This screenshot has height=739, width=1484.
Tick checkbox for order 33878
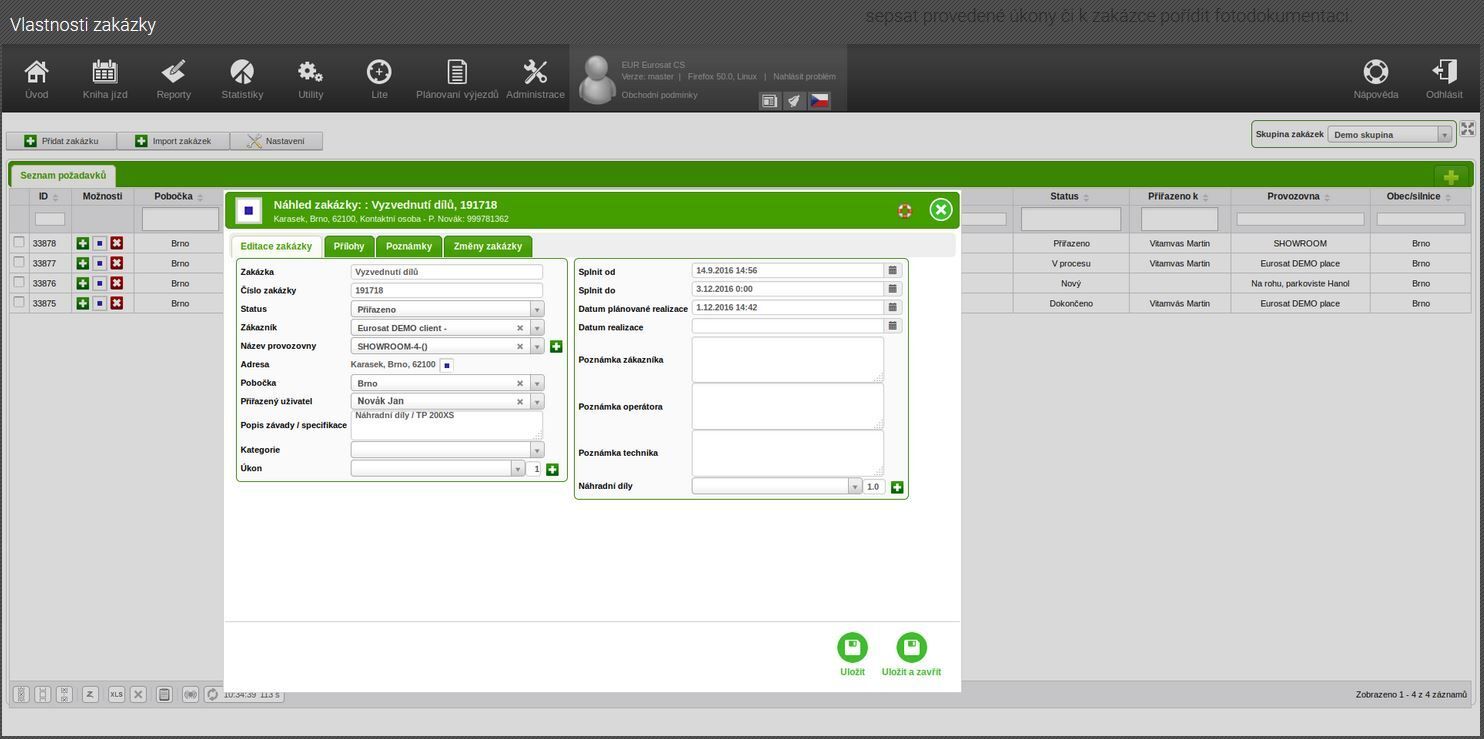click(x=19, y=243)
